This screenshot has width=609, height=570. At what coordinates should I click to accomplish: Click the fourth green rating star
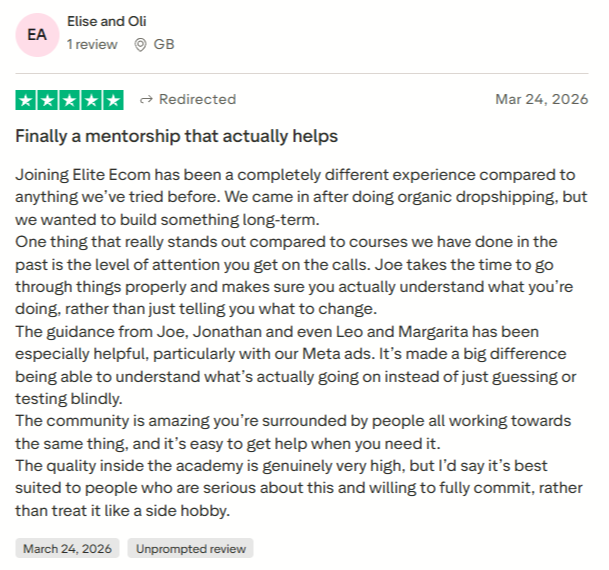point(92,100)
